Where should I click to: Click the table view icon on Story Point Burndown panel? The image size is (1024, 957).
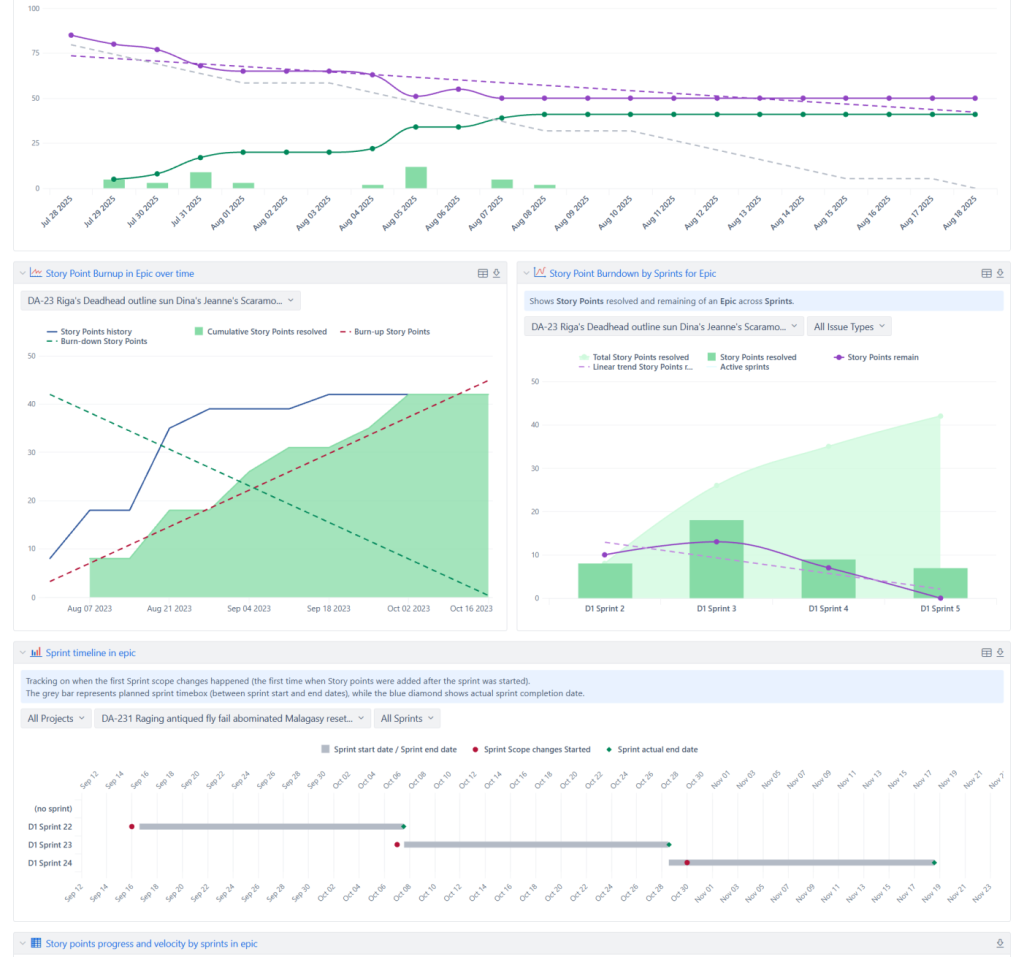tap(985, 273)
